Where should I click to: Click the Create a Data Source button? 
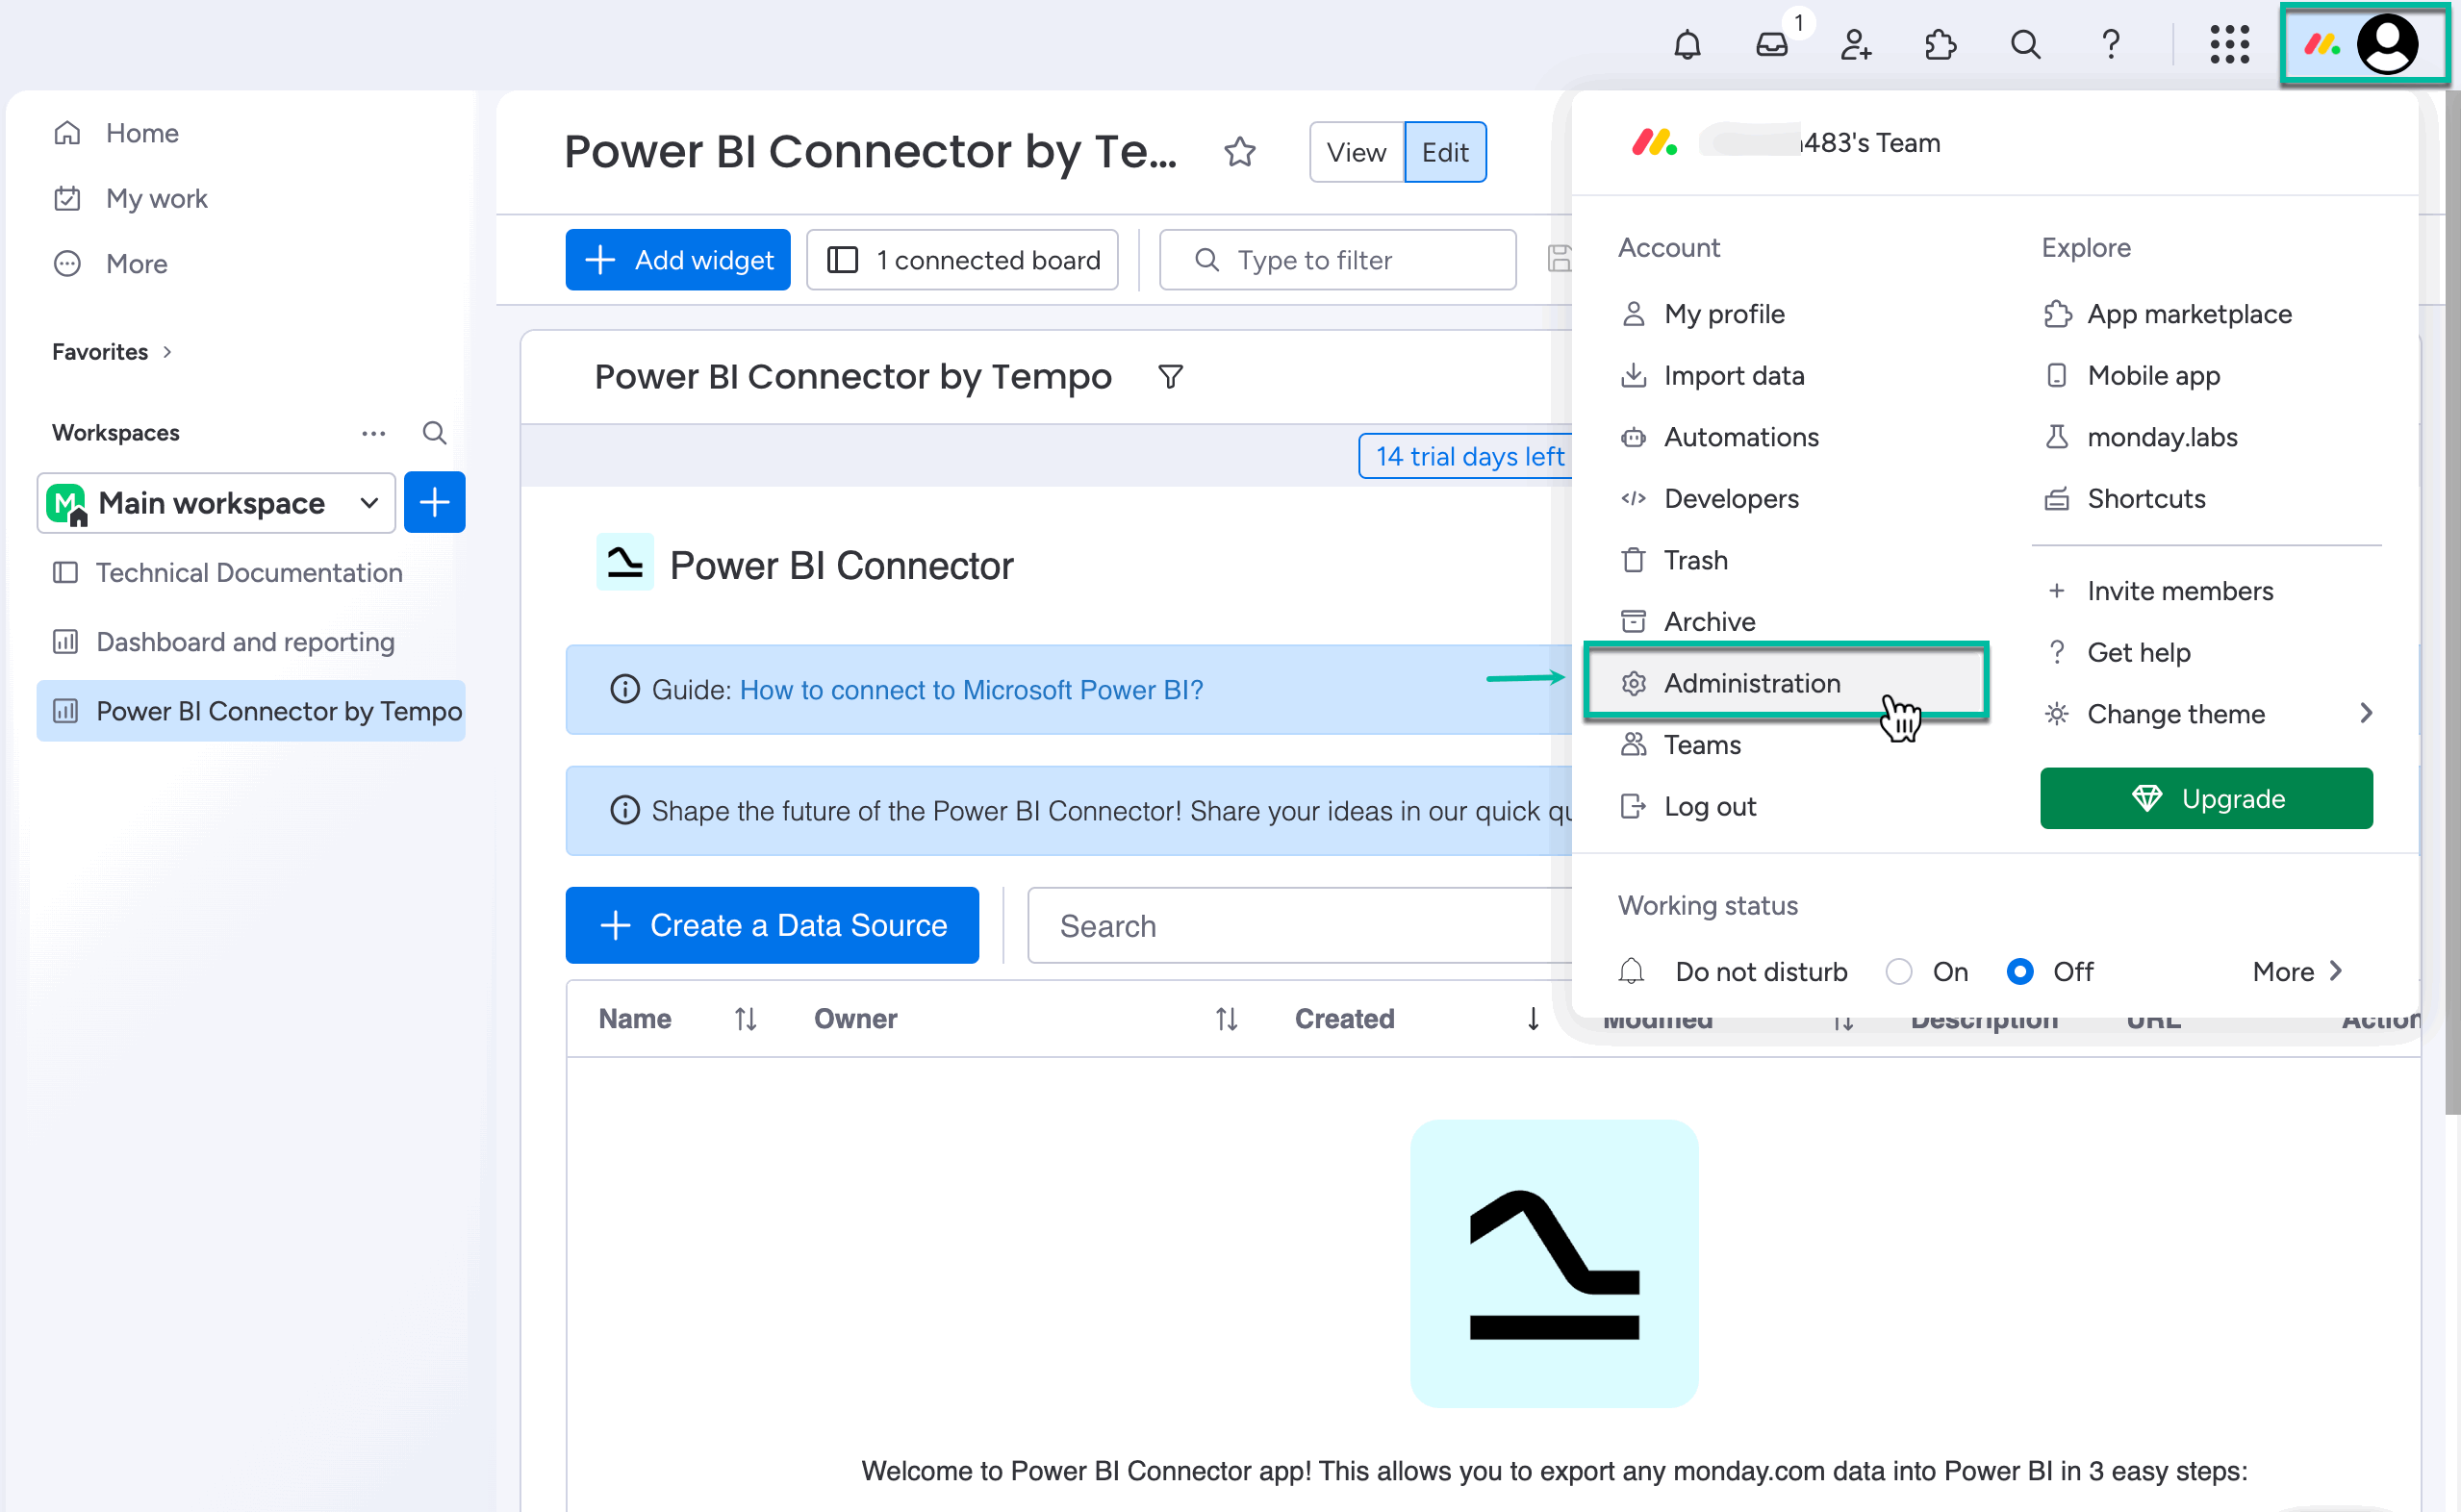click(x=772, y=925)
